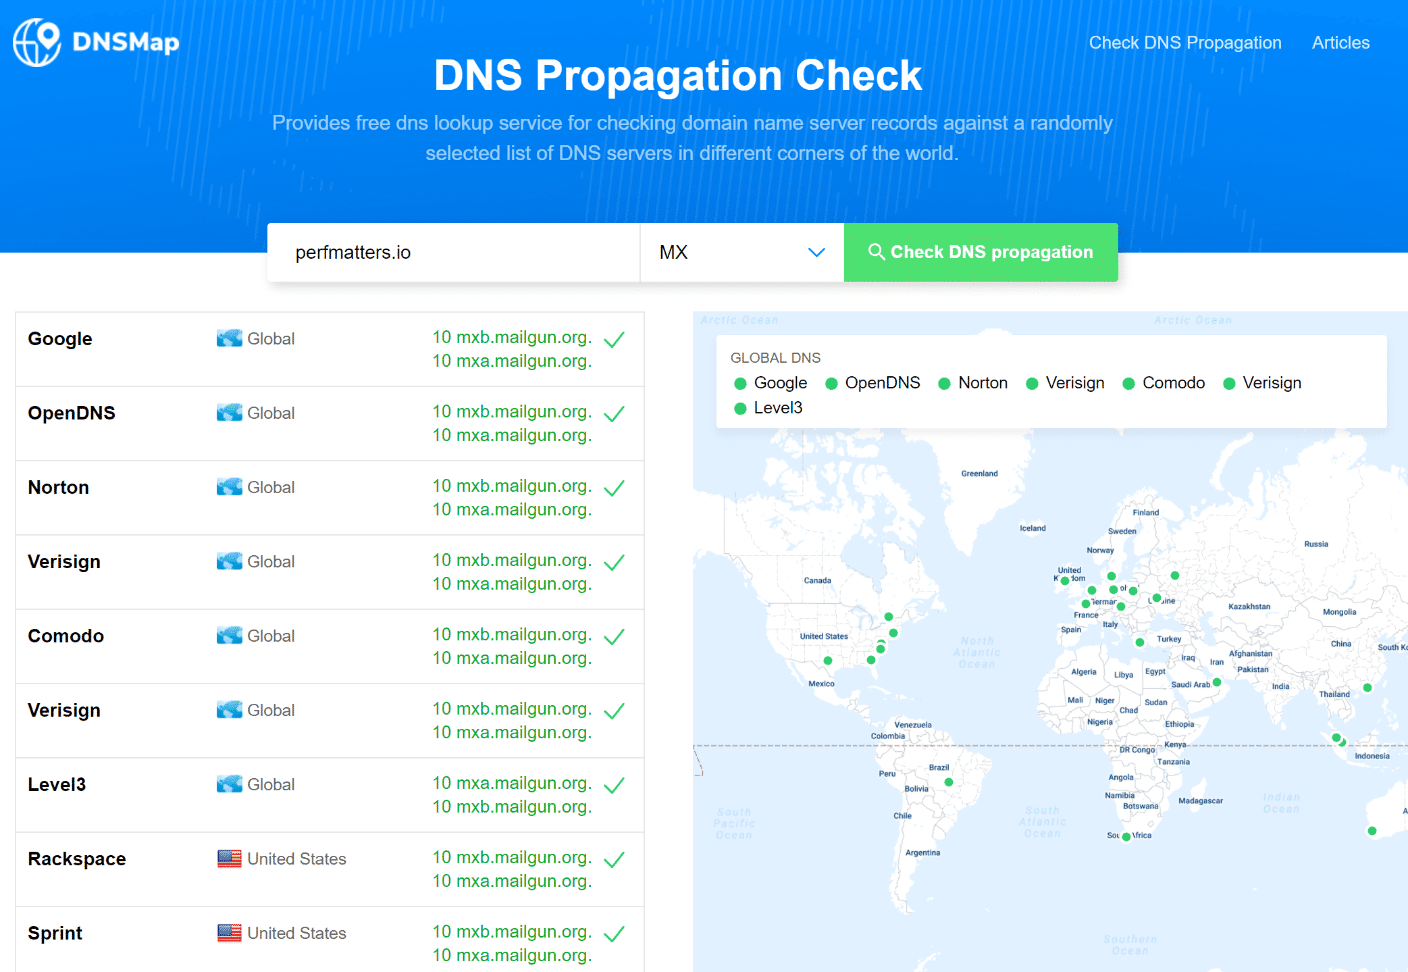This screenshot has height=972, width=1408.
Task: Click 10 mxa.mailgun.org. in Norton row
Action: [512, 510]
